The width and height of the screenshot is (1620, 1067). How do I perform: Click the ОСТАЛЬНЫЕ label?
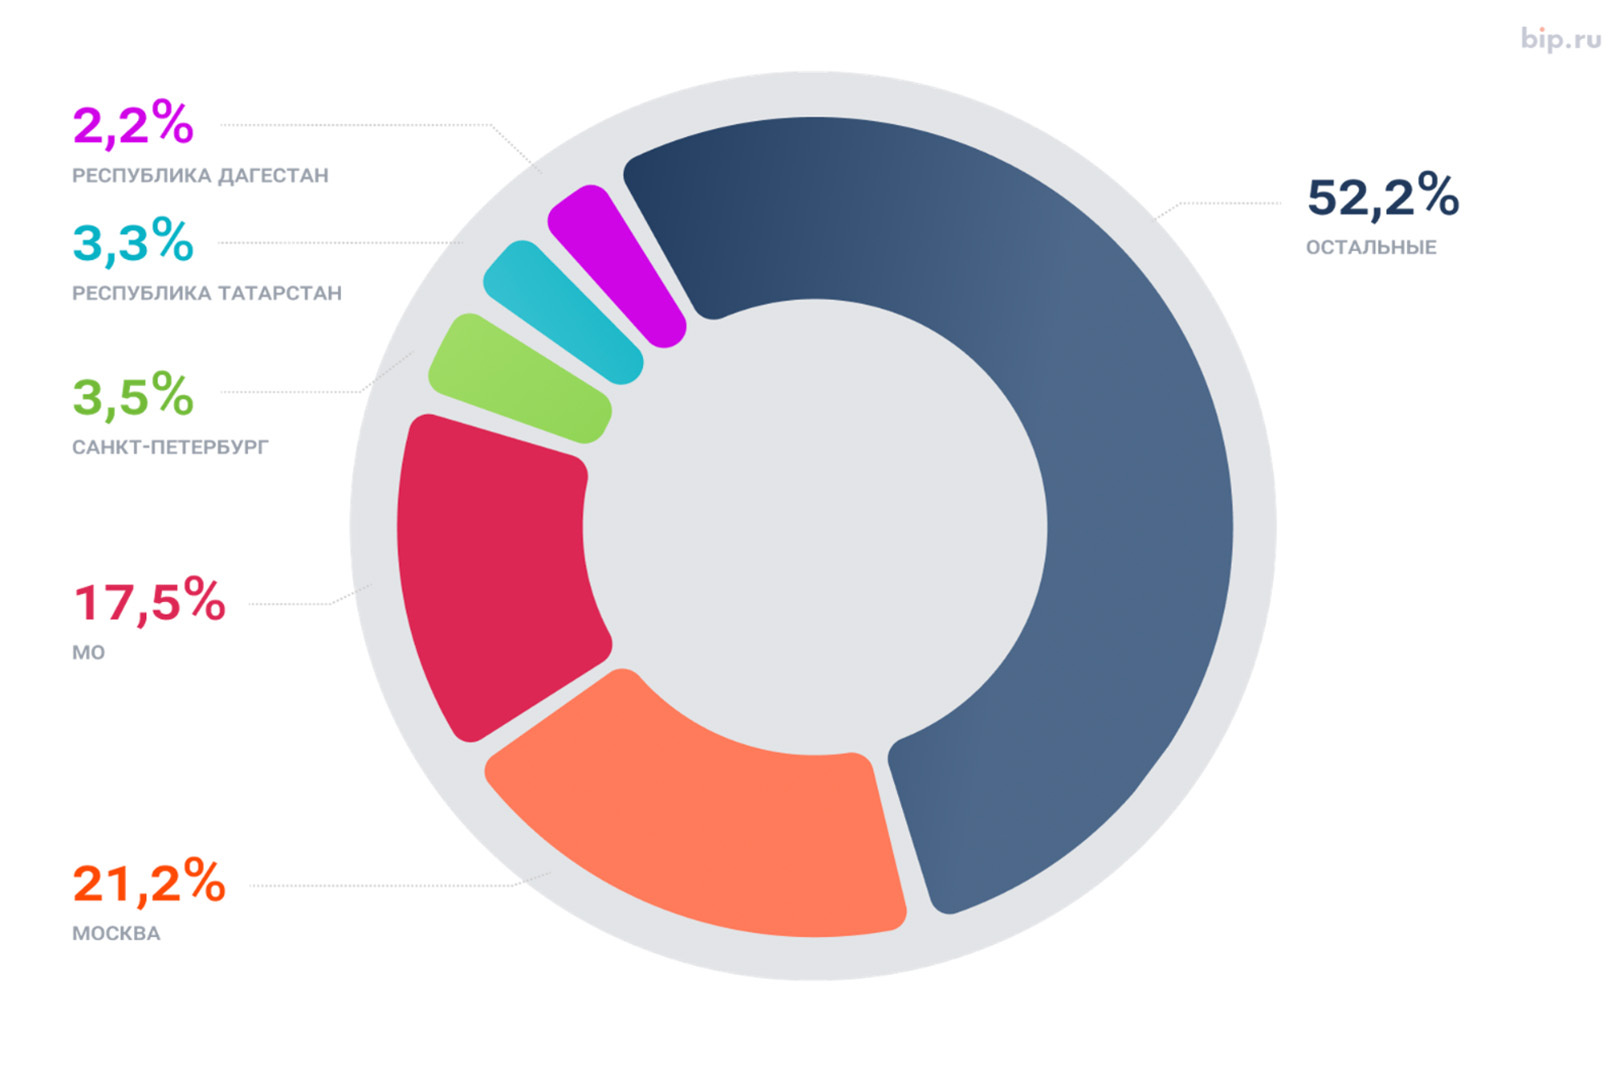point(1371,247)
